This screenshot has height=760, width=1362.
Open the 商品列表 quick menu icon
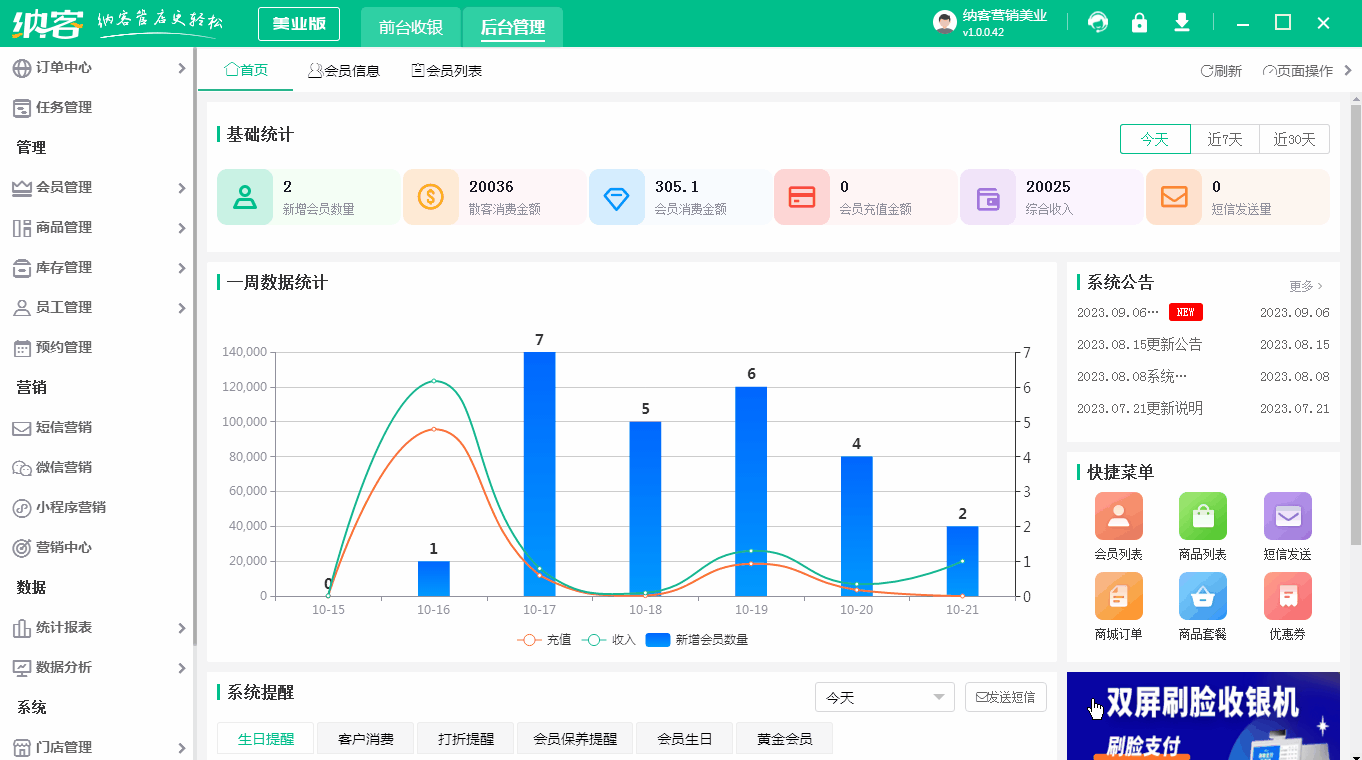pyautogui.click(x=1202, y=515)
